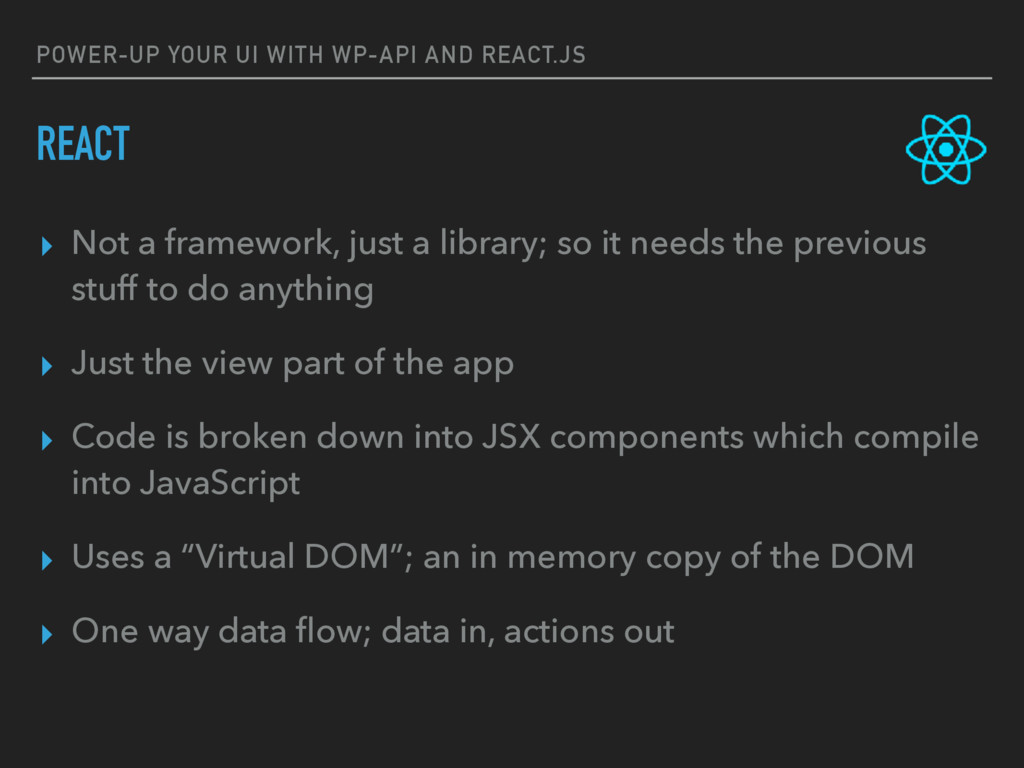The width and height of the screenshot is (1024, 768).
Task: Click the bullet arrow before 'Uses a Virtual DOM'
Action: [x=46, y=560]
